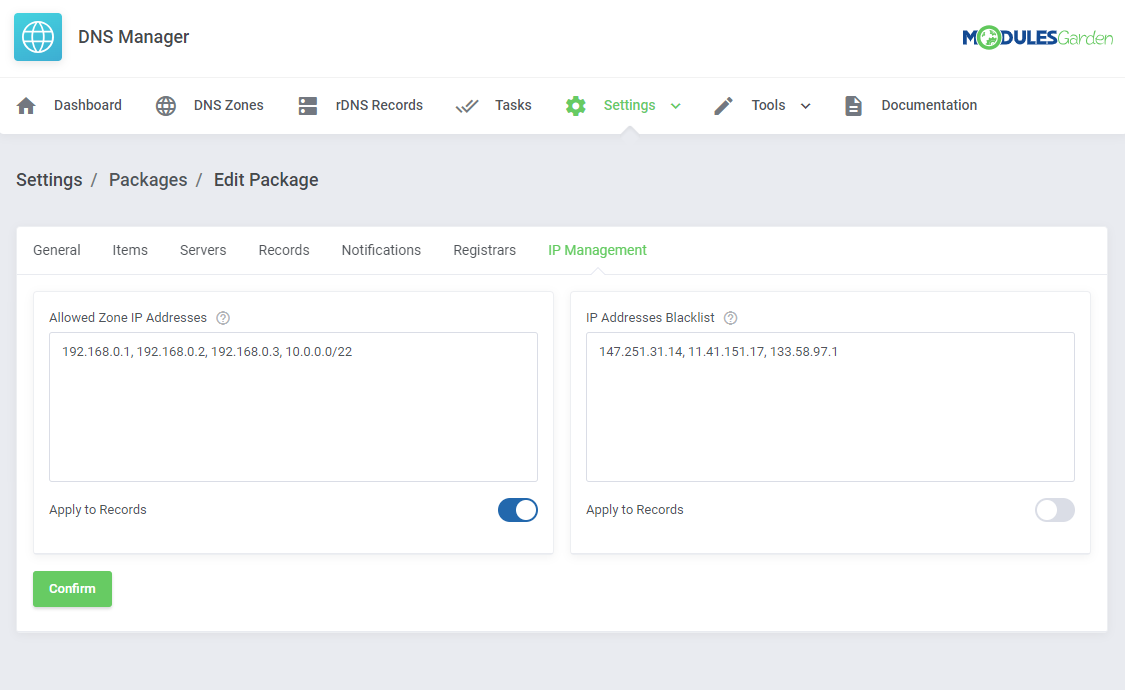Enable Apply to Records for IP blacklist
1125x690 pixels.
1055,510
